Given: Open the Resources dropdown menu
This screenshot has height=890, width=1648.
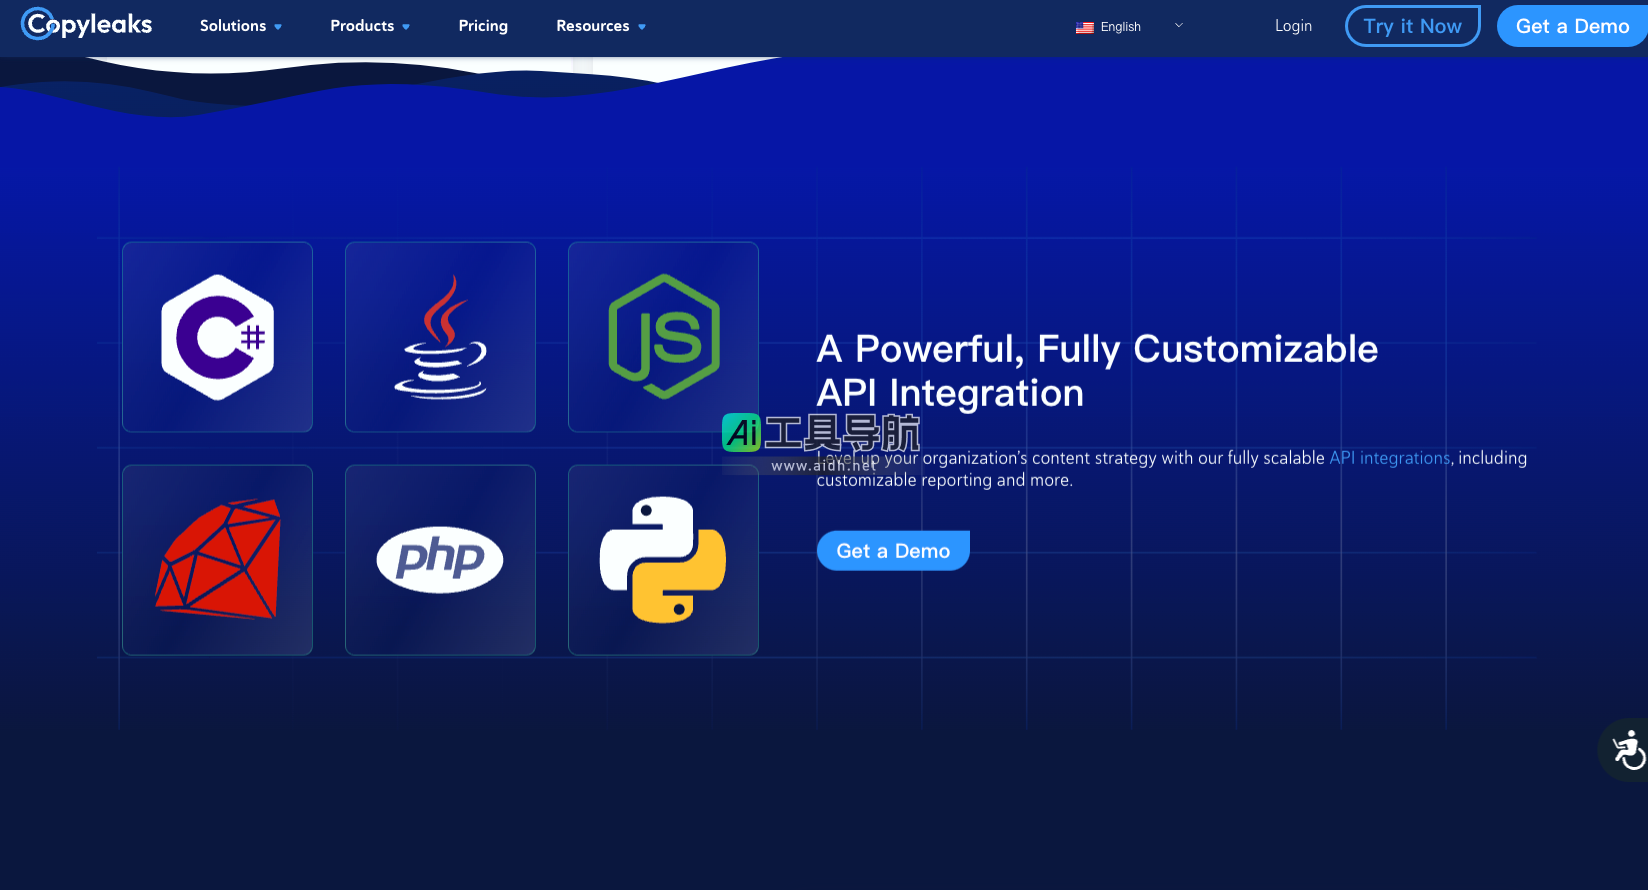Looking at the screenshot, I should (600, 26).
